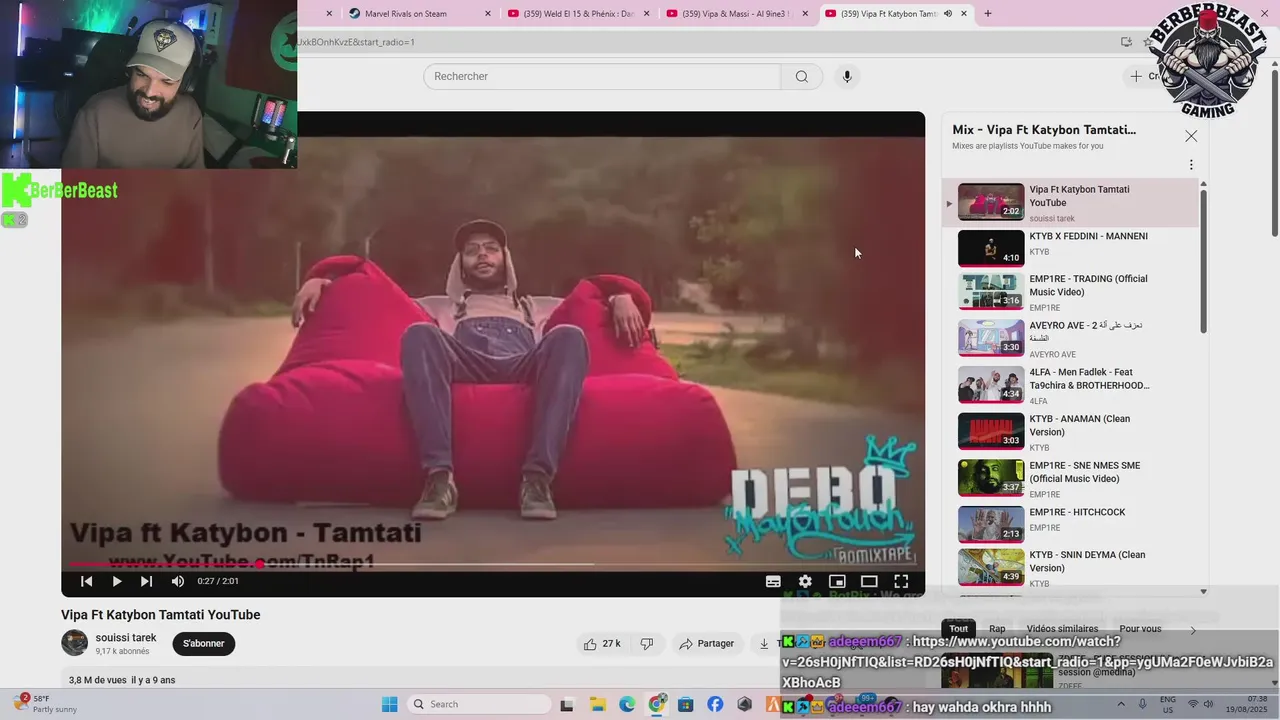The height and width of the screenshot is (720, 1280).
Task: Open install app icon in address bar
Action: [x=1127, y=42]
